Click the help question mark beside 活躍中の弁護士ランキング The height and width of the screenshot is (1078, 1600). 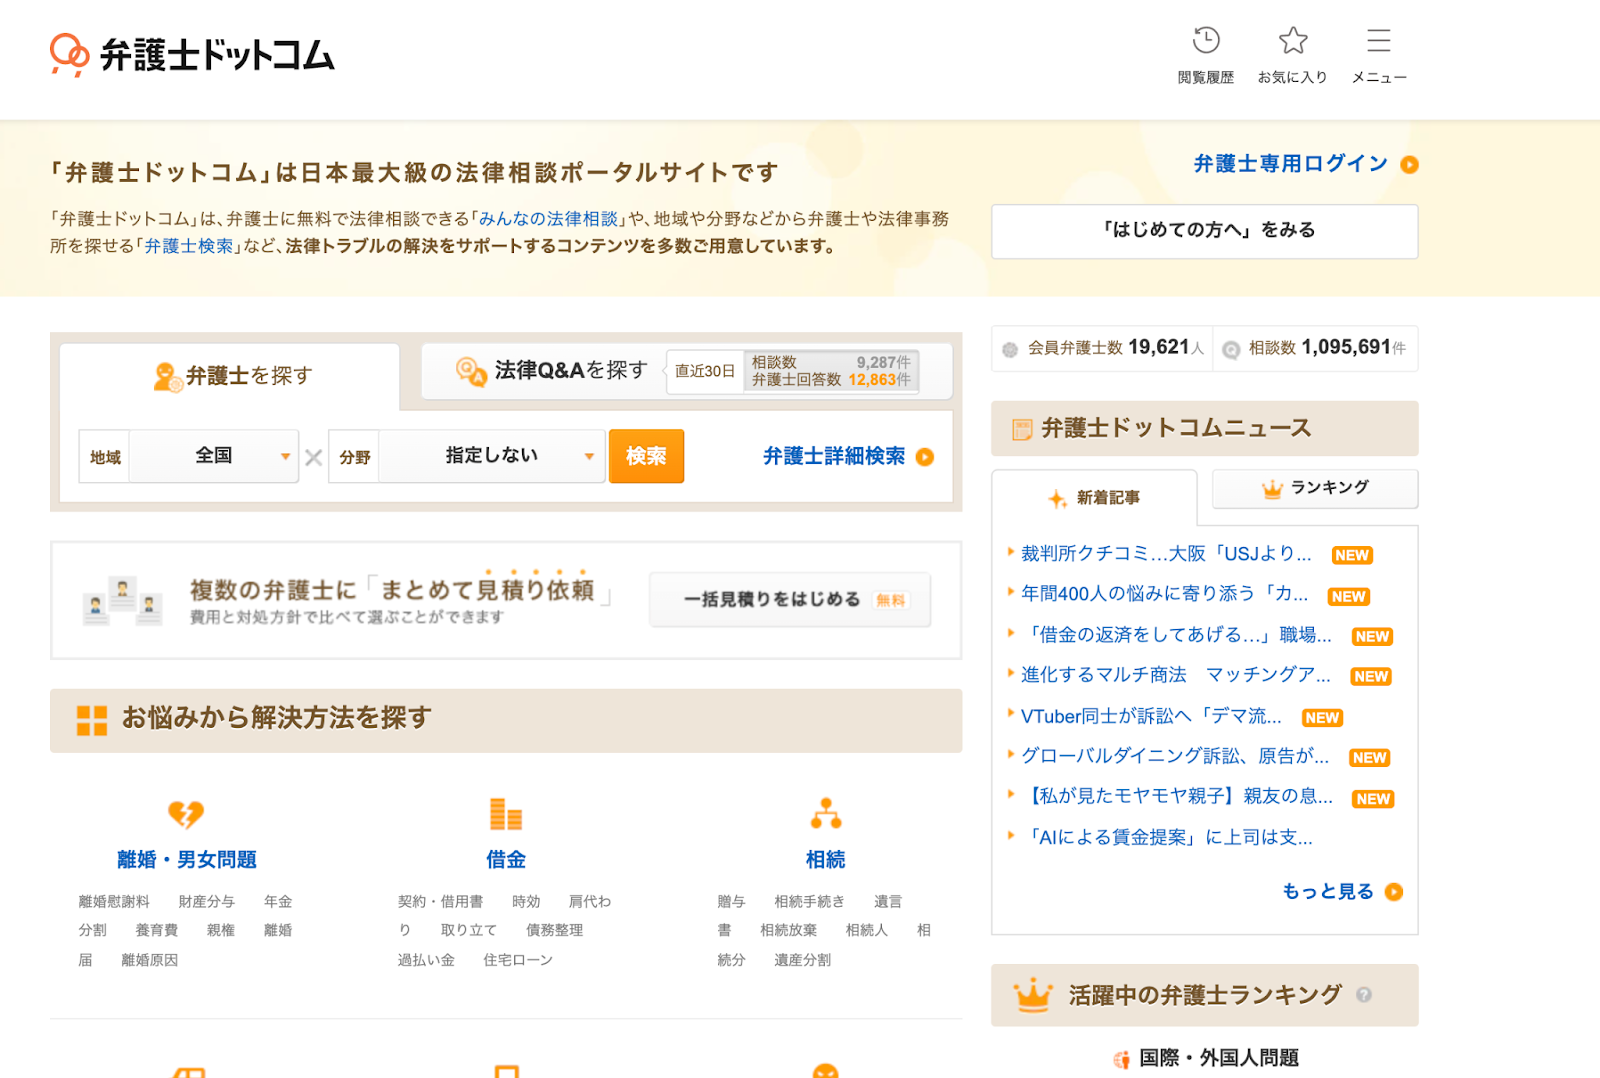point(1364,995)
